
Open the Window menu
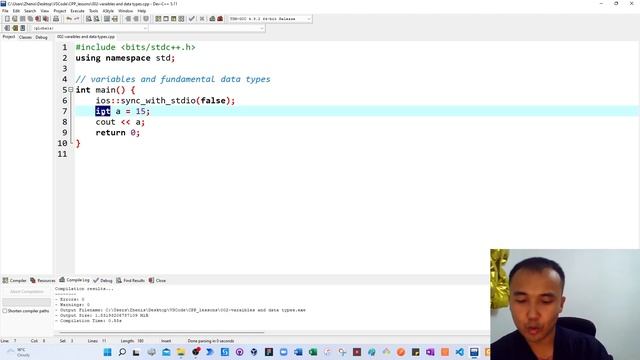(125, 11)
